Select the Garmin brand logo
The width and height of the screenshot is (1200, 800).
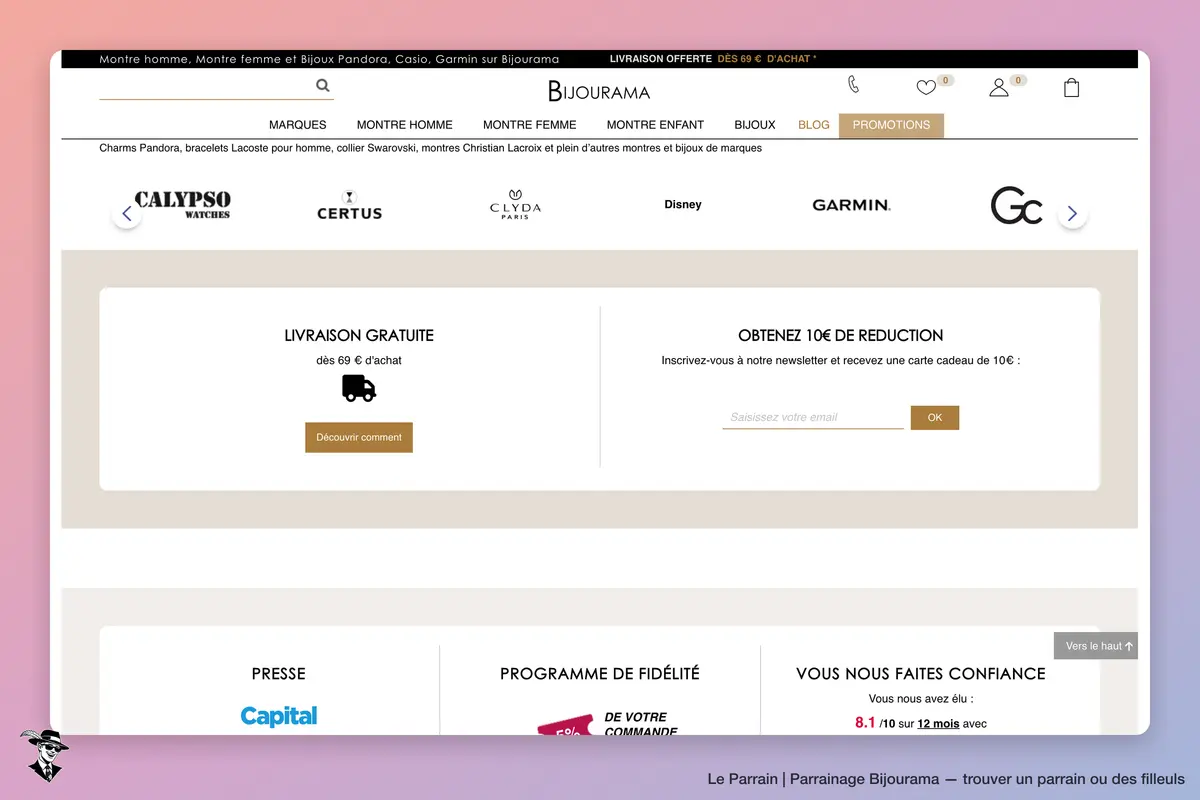click(851, 205)
